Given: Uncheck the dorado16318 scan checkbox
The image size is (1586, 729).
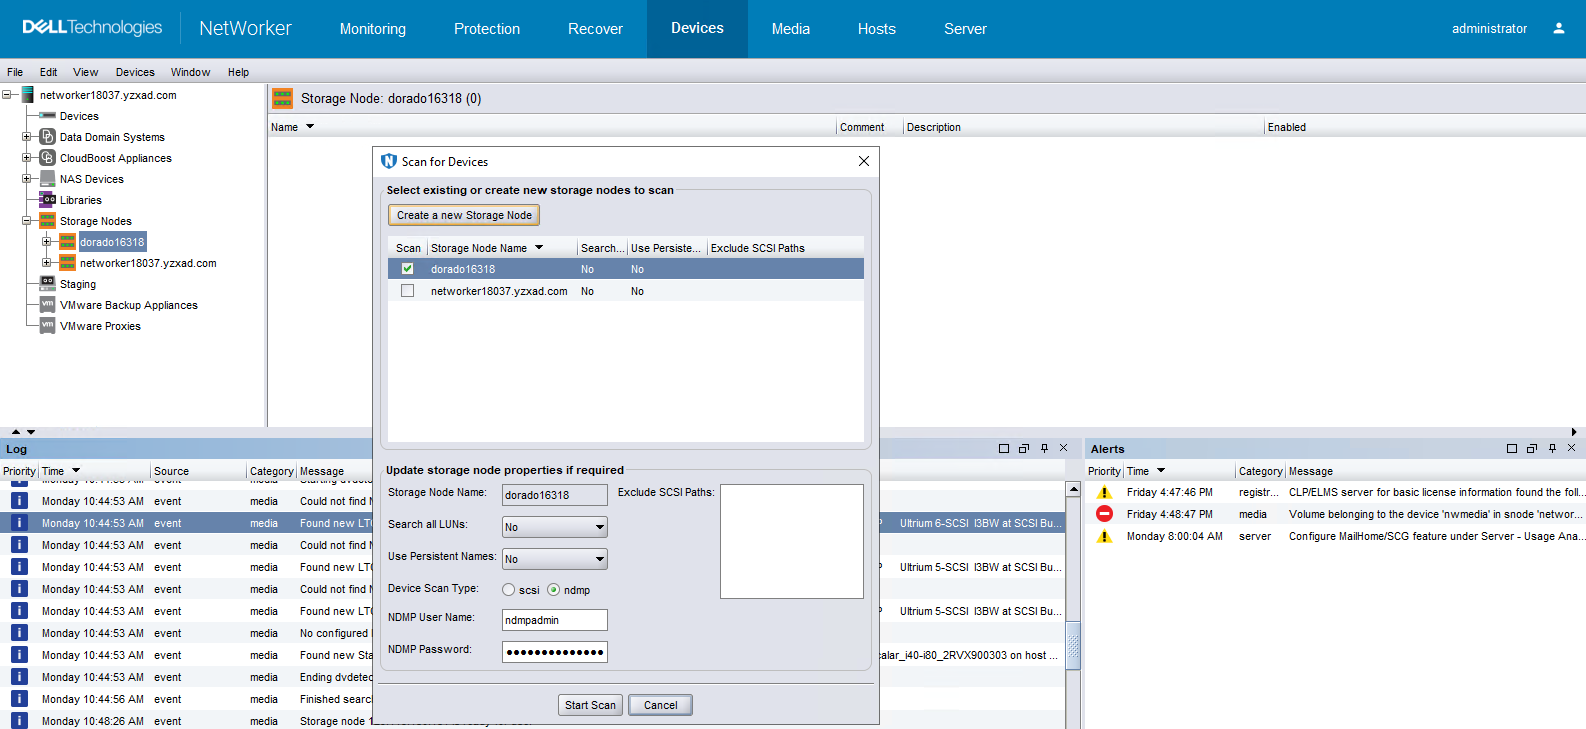Looking at the screenshot, I should point(407,268).
